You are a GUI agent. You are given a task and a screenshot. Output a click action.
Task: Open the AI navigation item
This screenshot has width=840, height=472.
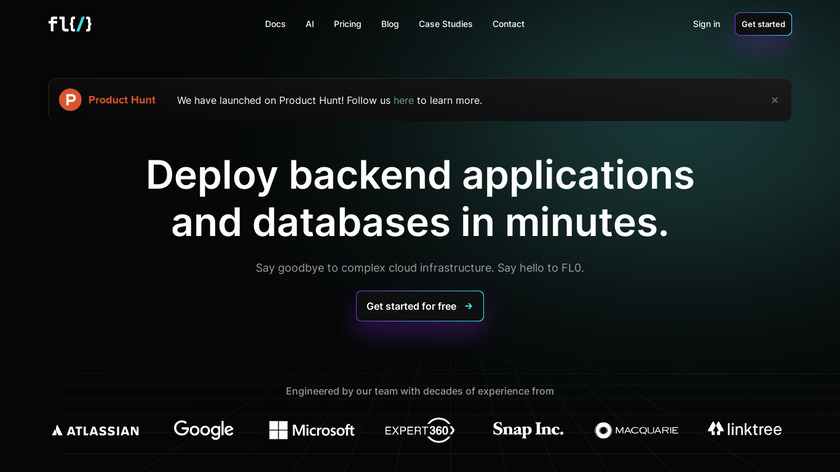point(310,24)
